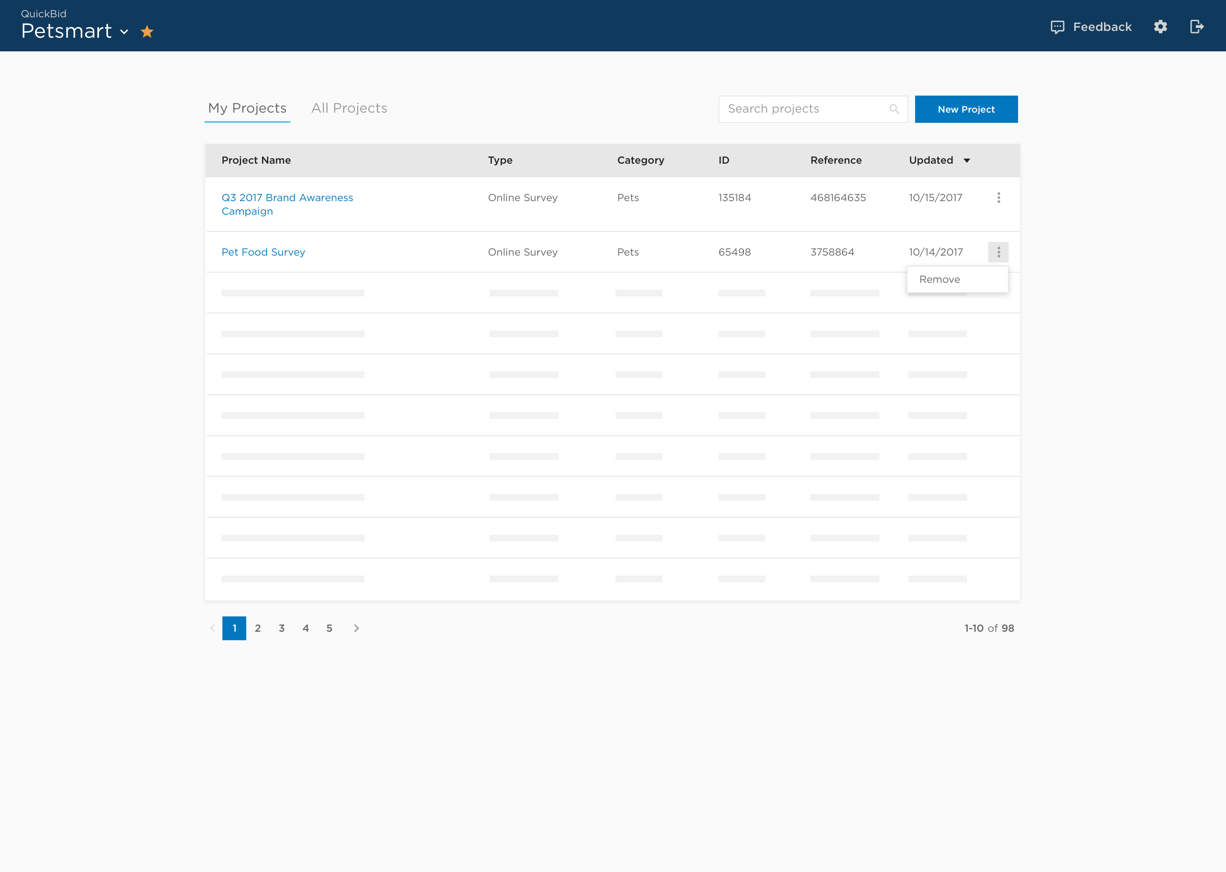Open the Pet Food Survey project

tap(263, 252)
